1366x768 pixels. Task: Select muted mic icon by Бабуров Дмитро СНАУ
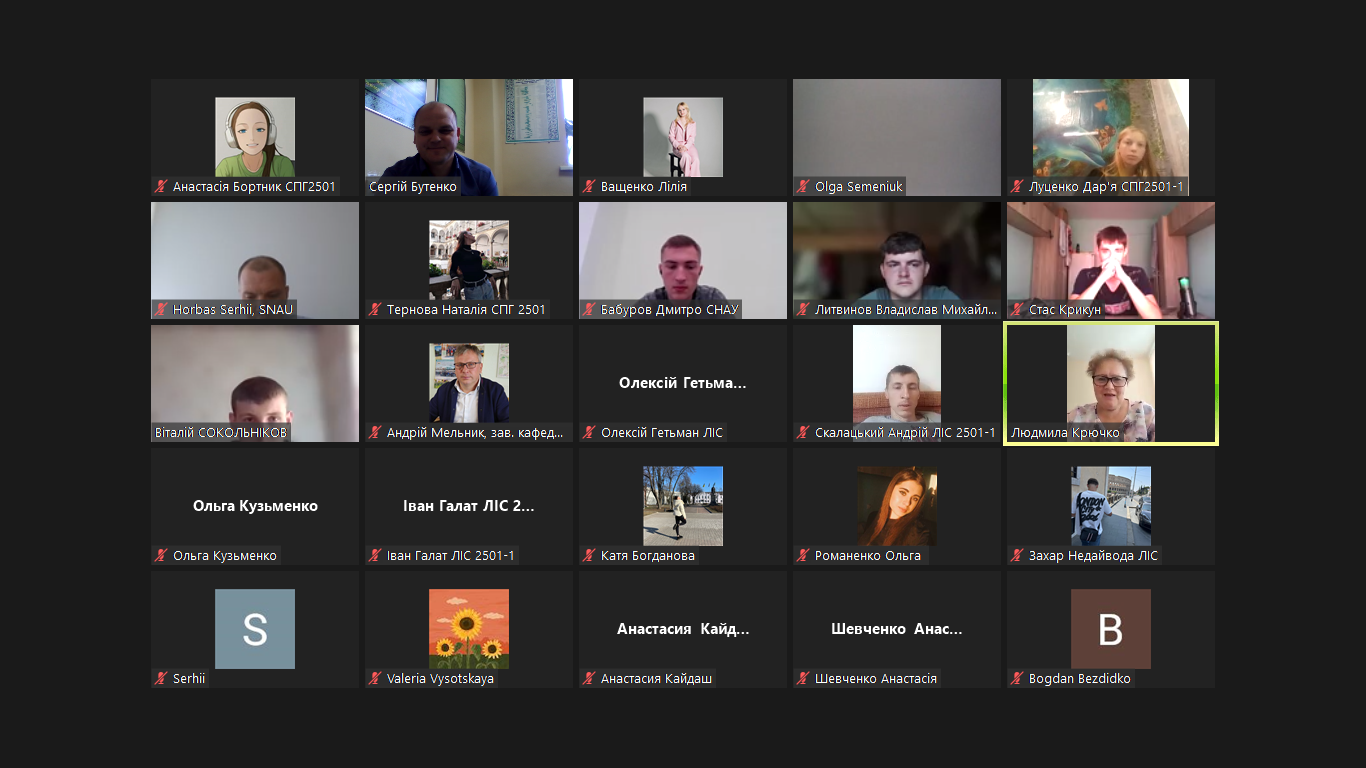pos(589,310)
